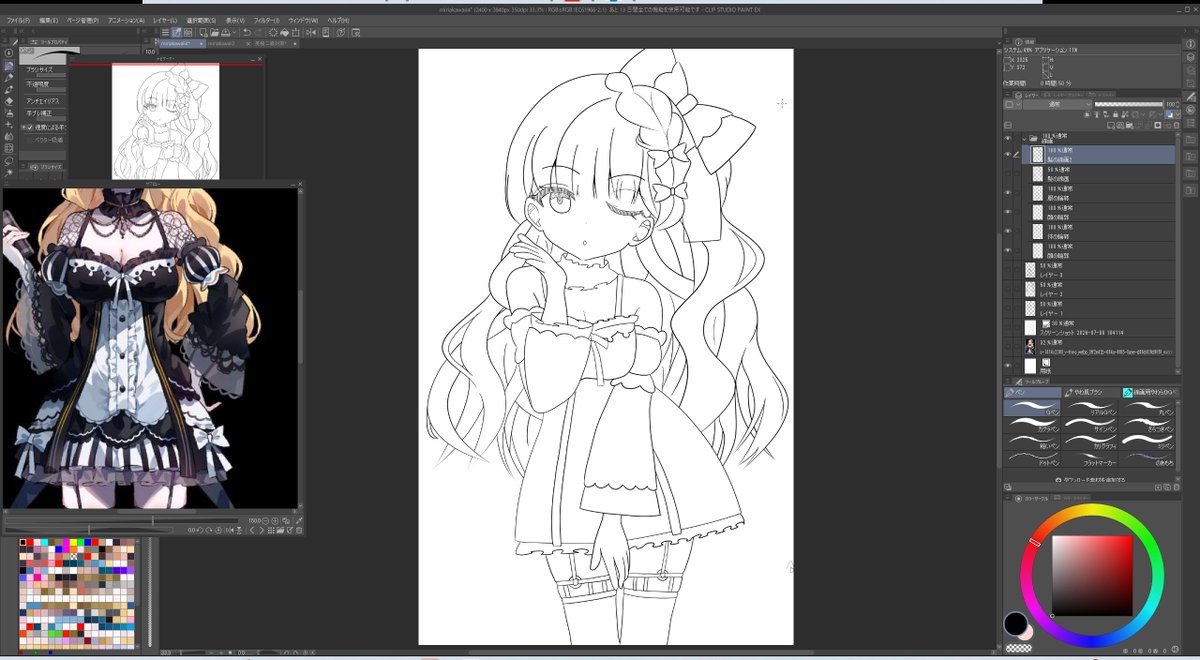Click the Save icon in command bar
This screenshot has width=1200, height=660.
[x=225, y=32]
